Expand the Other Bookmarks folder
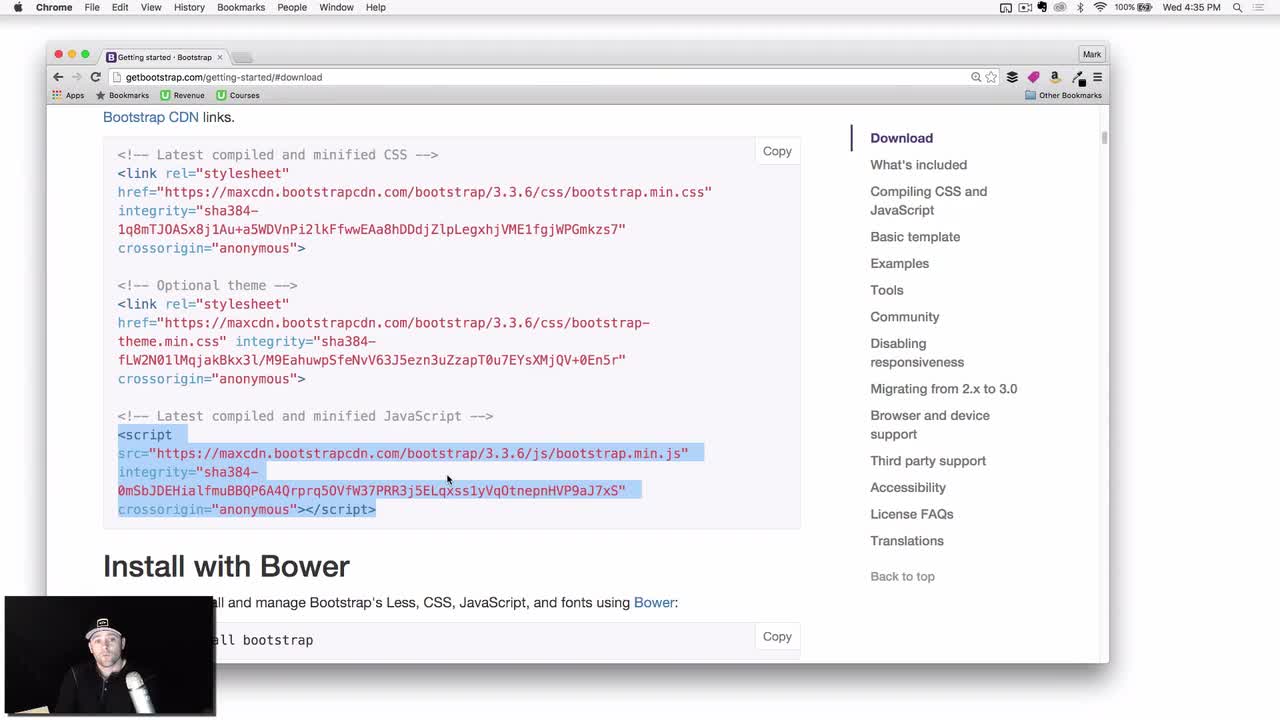The image size is (1280, 720). pyautogui.click(x=1063, y=95)
